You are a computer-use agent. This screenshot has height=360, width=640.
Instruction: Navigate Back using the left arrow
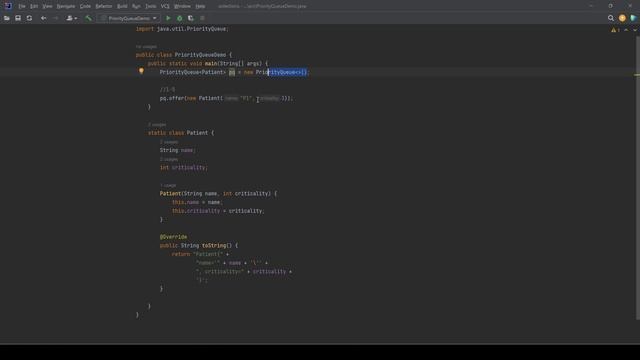point(43,18)
